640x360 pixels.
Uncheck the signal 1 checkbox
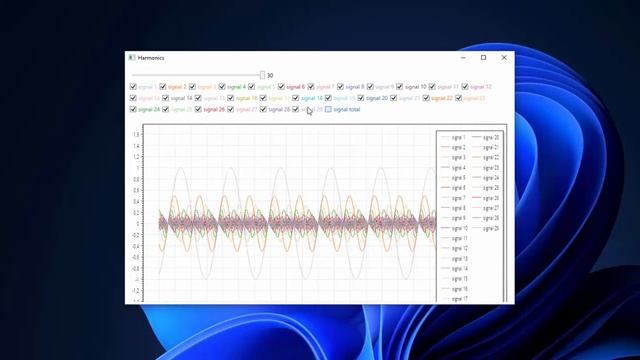[133, 87]
